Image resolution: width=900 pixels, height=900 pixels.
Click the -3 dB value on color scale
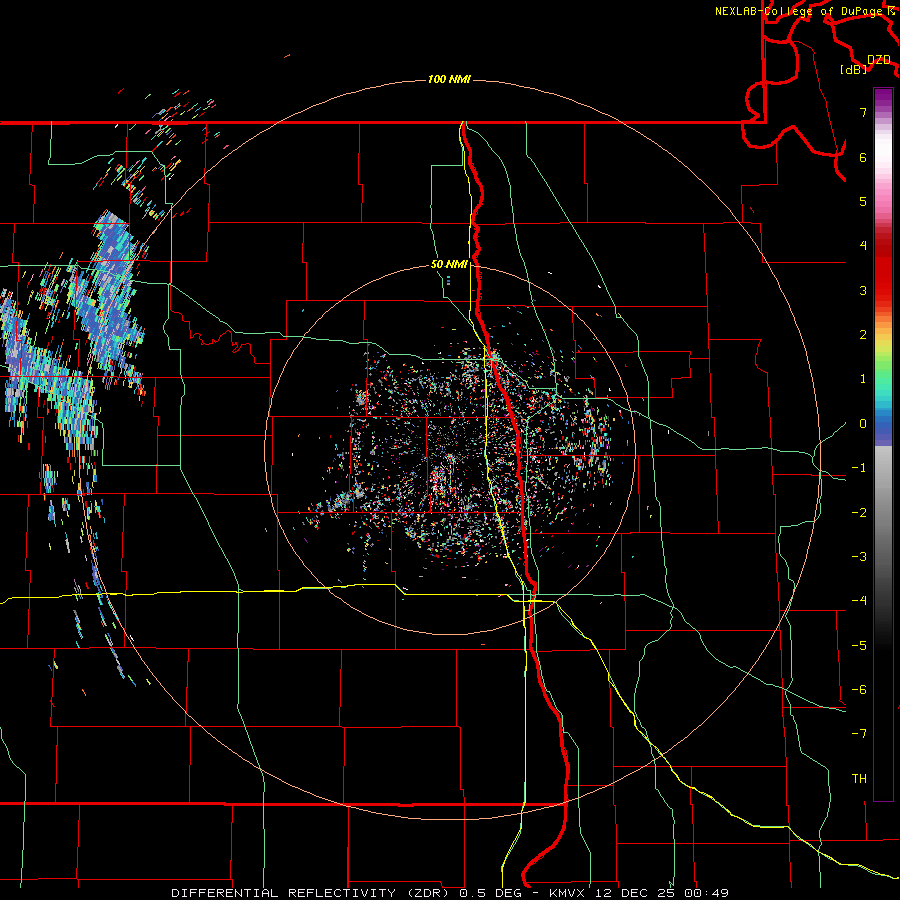(x=859, y=557)
